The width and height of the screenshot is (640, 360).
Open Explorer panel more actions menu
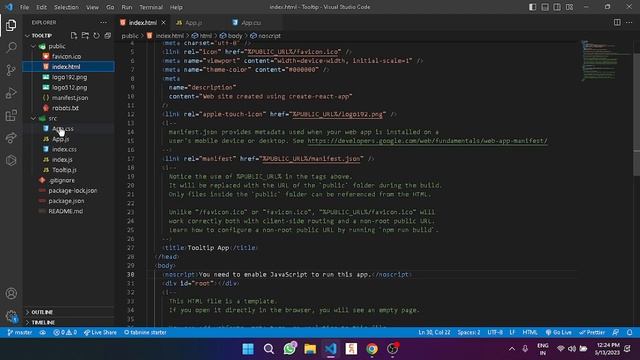pos(103,22)
